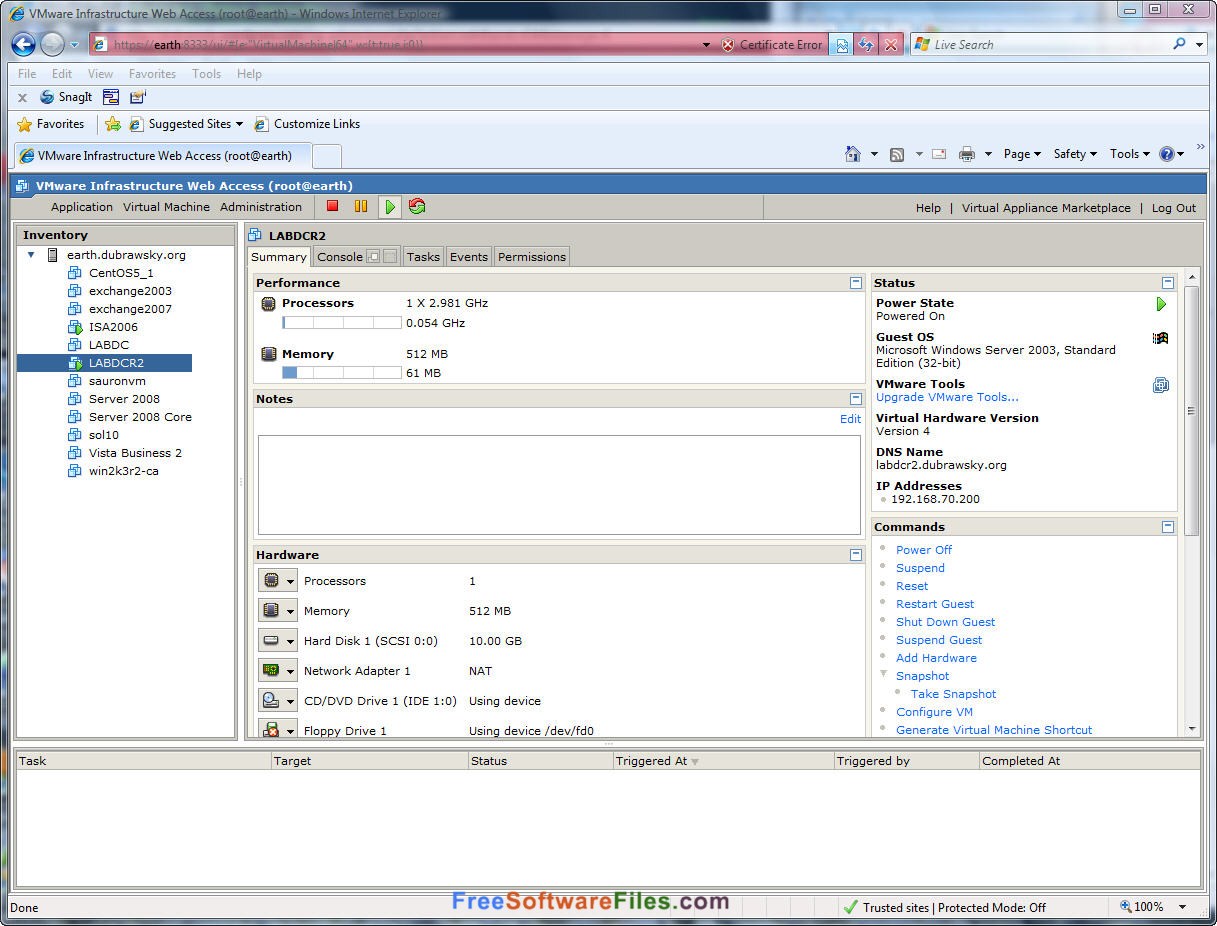
Task: Open the Processors hardware dropdown arrow
Action: click(291, 582)
